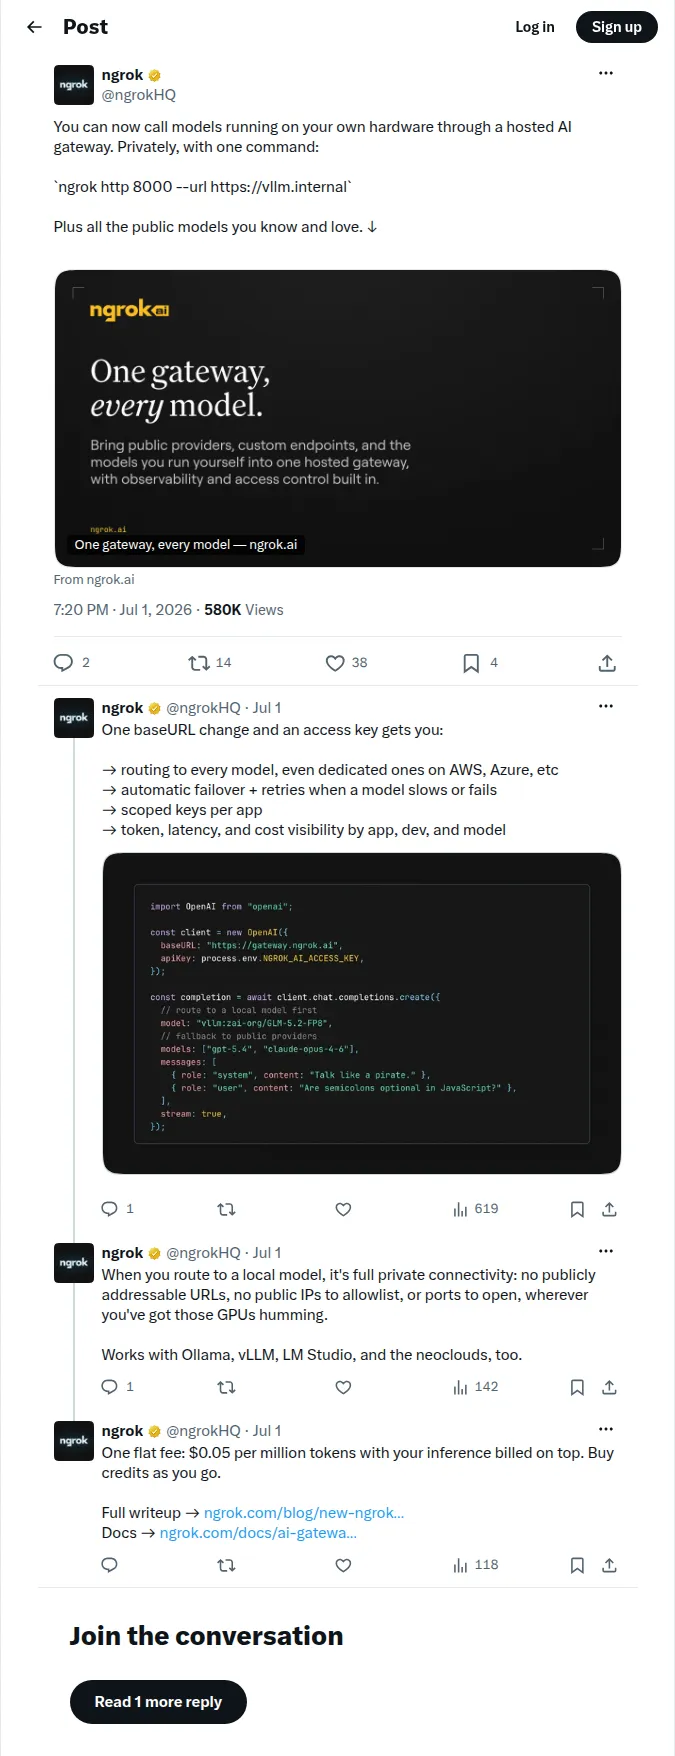Open the ngrok.ai link preview card

click(x=338, y=418)
